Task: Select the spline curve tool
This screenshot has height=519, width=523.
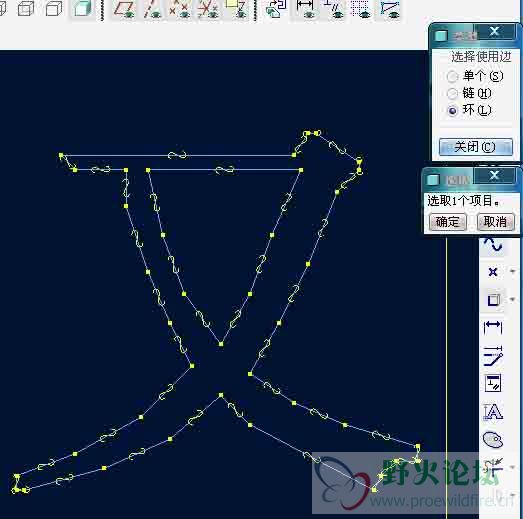Action: (x=493, y=245)
